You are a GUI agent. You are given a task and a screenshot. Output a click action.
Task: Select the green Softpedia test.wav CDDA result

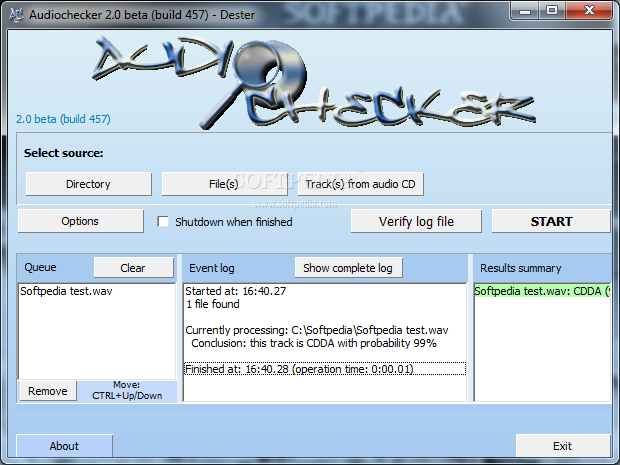click(x=542, y=291)
